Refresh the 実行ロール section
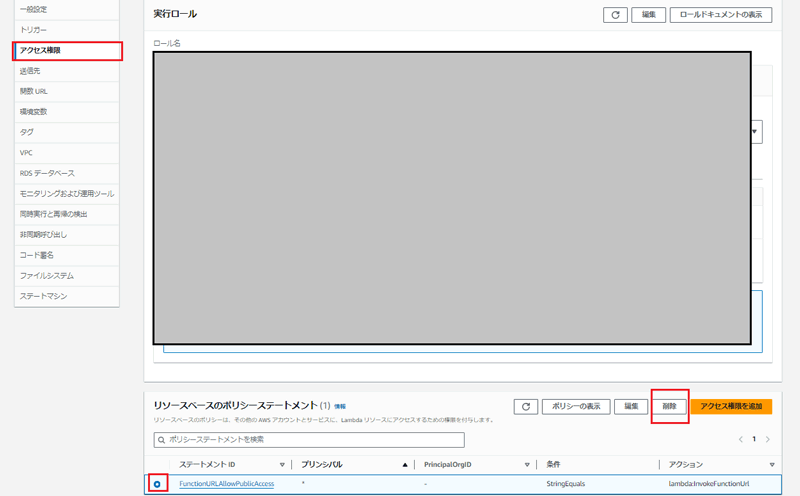The image size is (800, 496). coord(615,15)
